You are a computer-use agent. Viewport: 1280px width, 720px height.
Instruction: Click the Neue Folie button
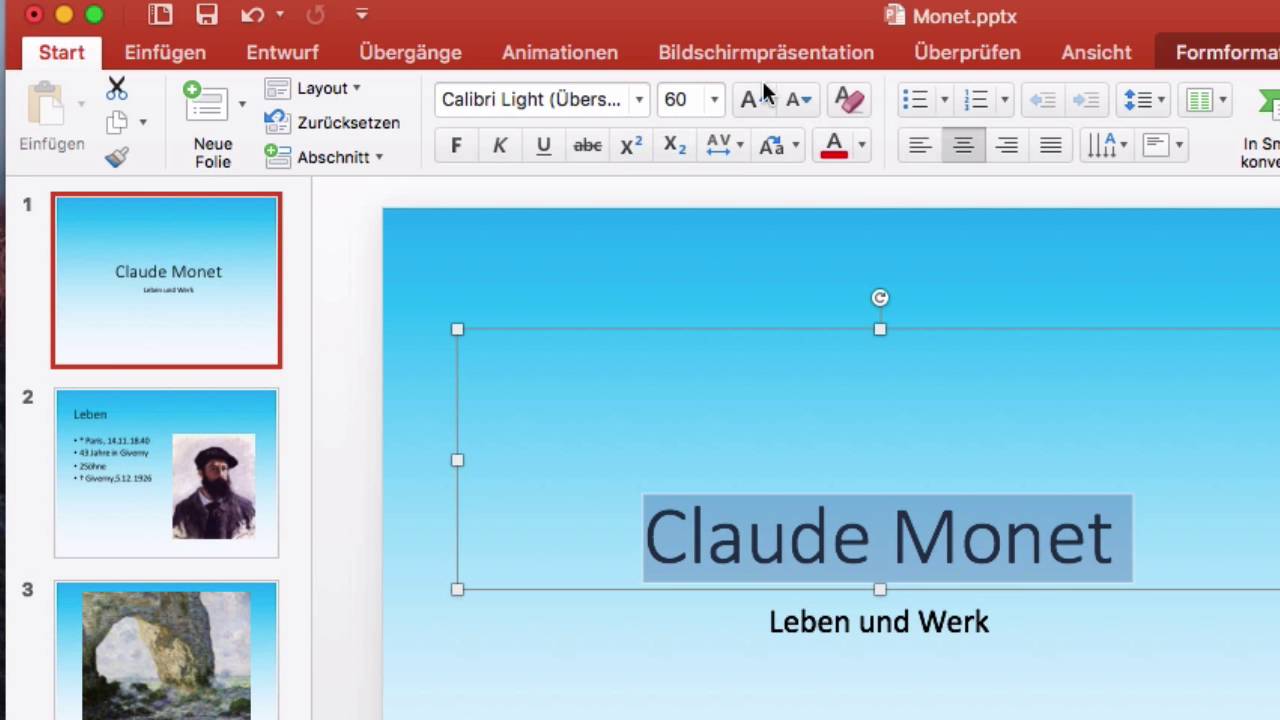[212, 125]
